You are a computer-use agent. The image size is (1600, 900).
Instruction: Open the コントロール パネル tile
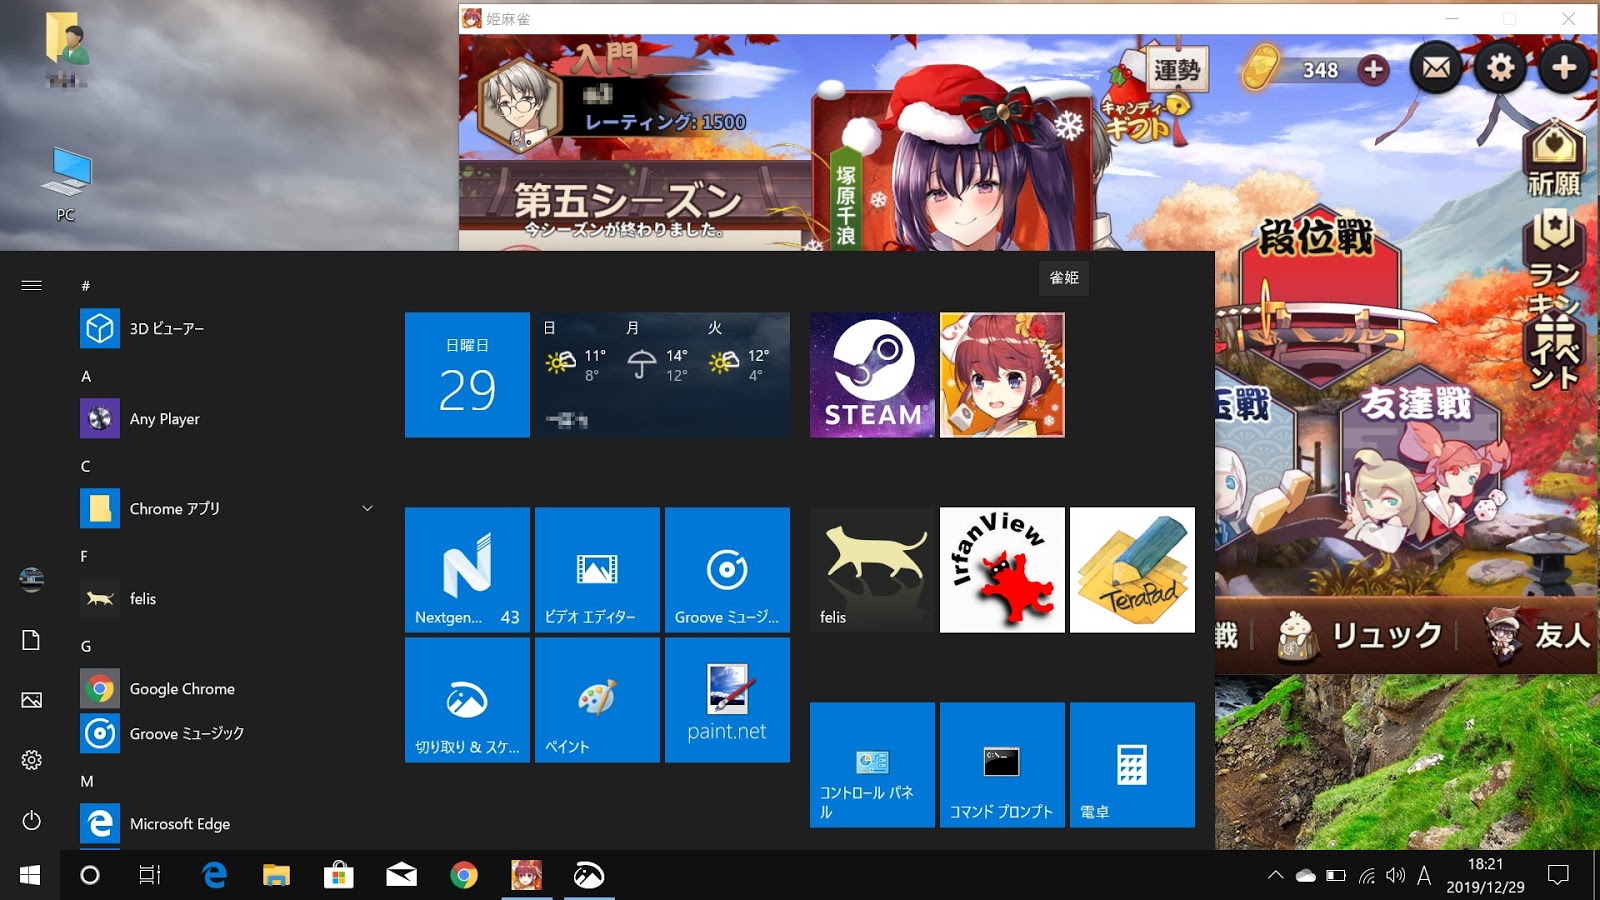coord(872,765)
